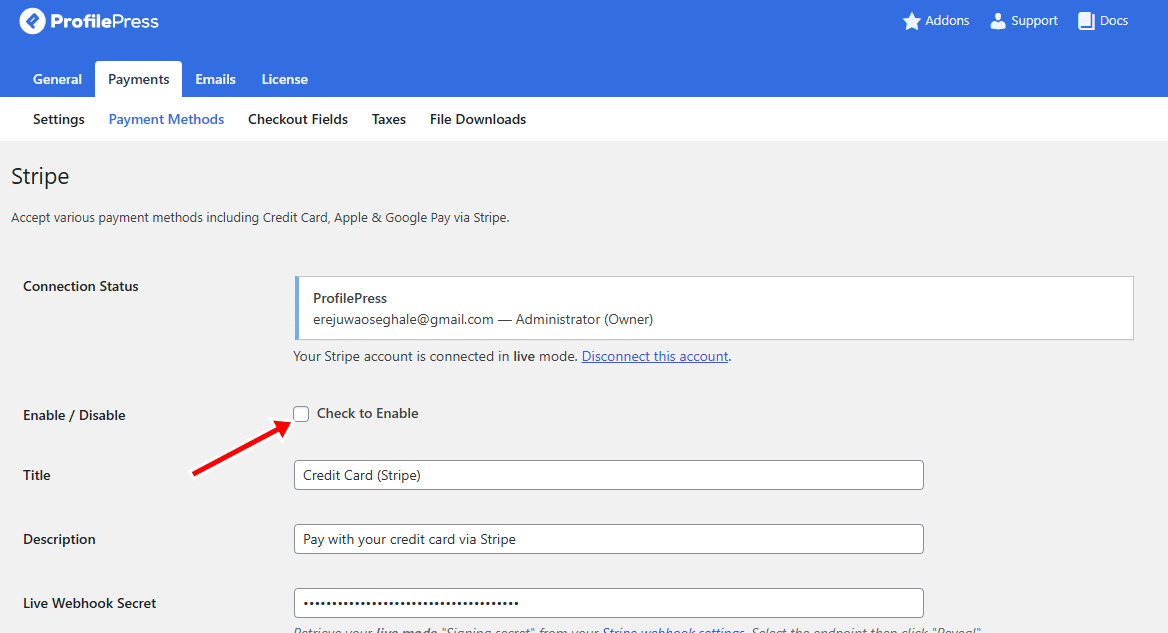Focus the Live Webhook Secret field

pyautogui.click(x=608, y=603)
